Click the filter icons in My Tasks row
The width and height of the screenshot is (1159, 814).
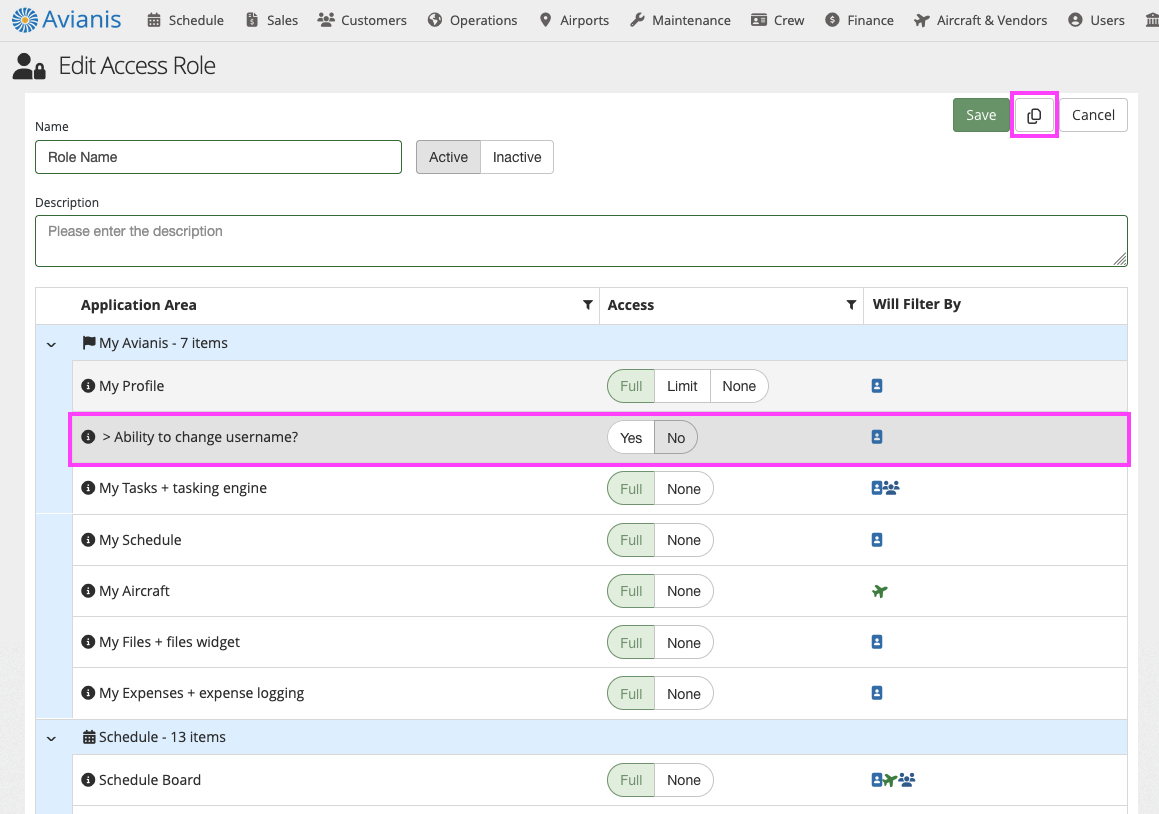(886, 488)
